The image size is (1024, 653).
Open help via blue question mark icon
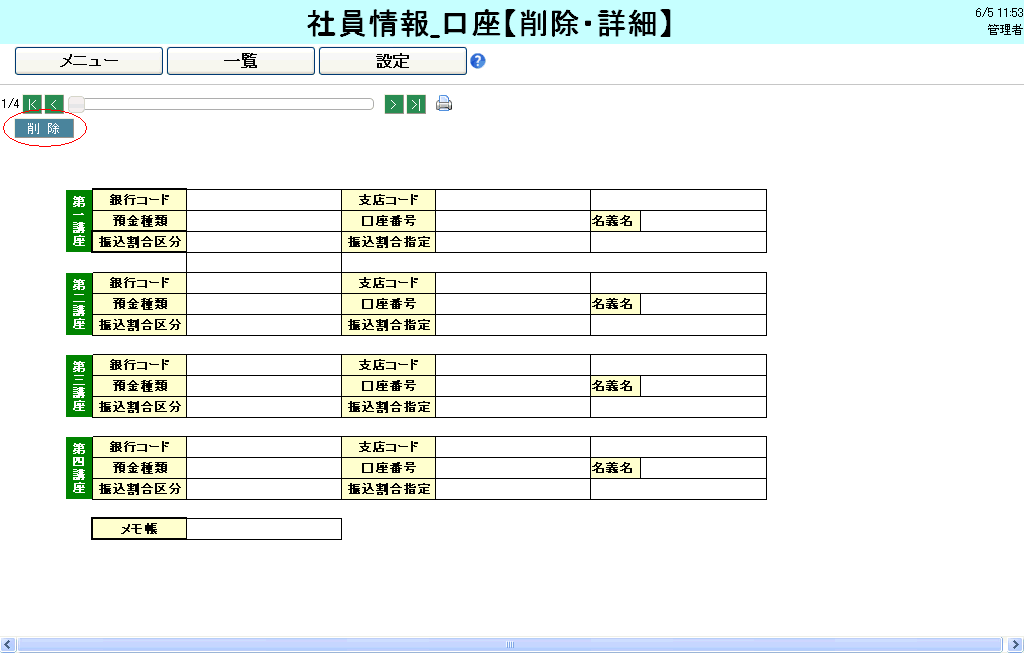(x=478, y=61)
